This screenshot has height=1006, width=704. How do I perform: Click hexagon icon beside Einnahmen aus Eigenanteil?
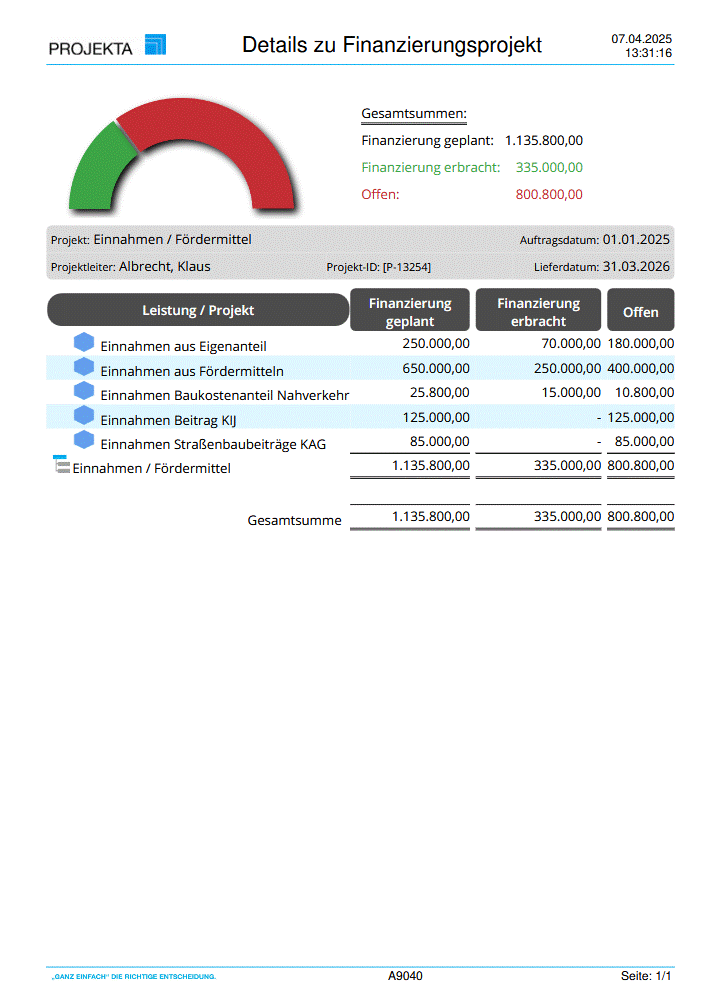click(x=84, y=343)
